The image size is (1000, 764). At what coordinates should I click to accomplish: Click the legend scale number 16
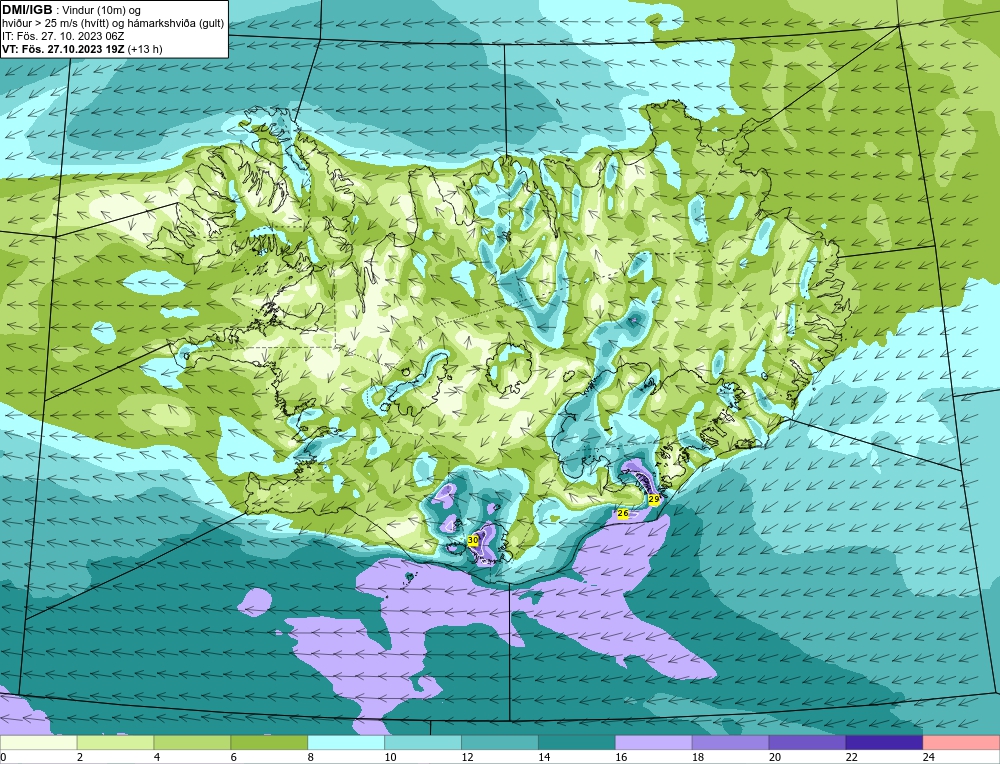click(x=621, y=757)
